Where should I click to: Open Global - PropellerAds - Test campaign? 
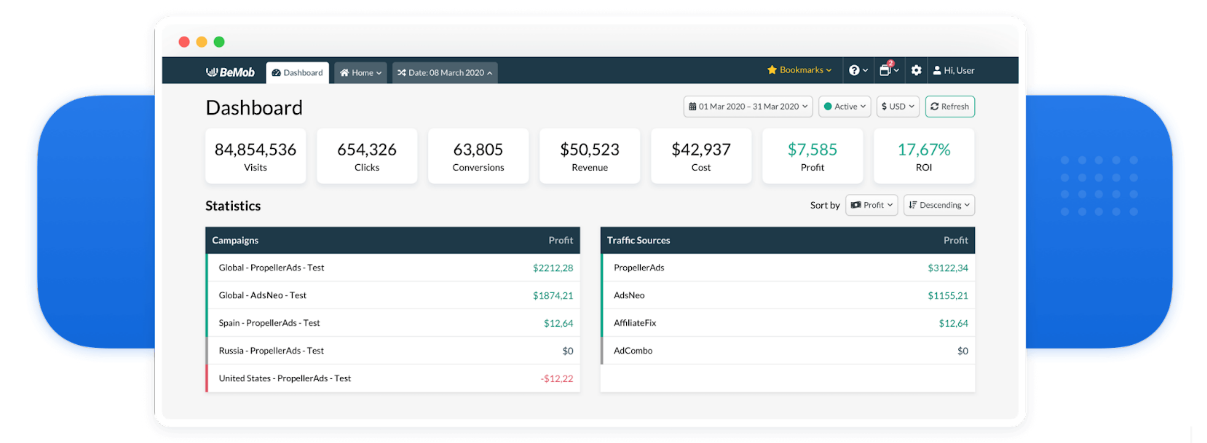272,268
